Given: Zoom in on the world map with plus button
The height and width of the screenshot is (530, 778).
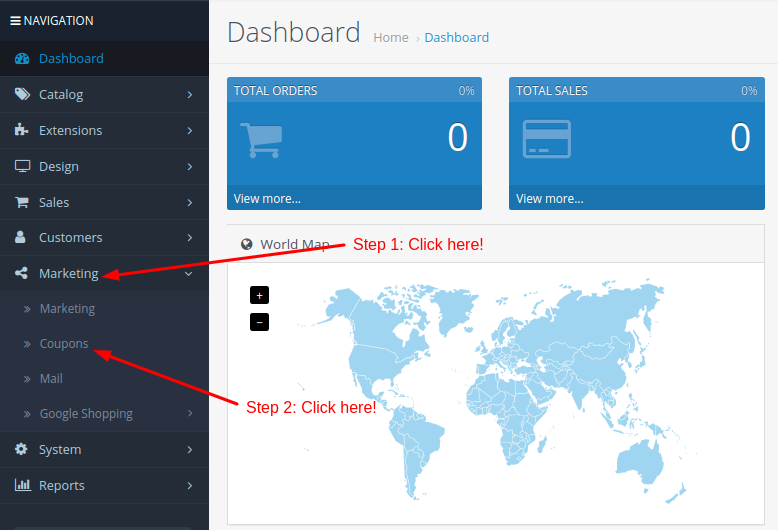Looking at the screenshot, I should [x=259, y=295].
